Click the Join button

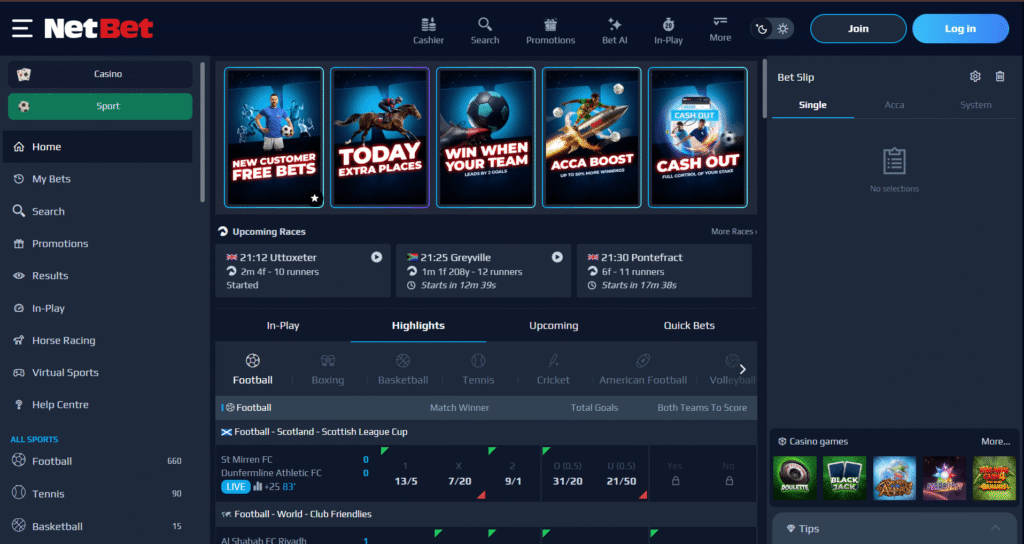[x=858, y=29]
